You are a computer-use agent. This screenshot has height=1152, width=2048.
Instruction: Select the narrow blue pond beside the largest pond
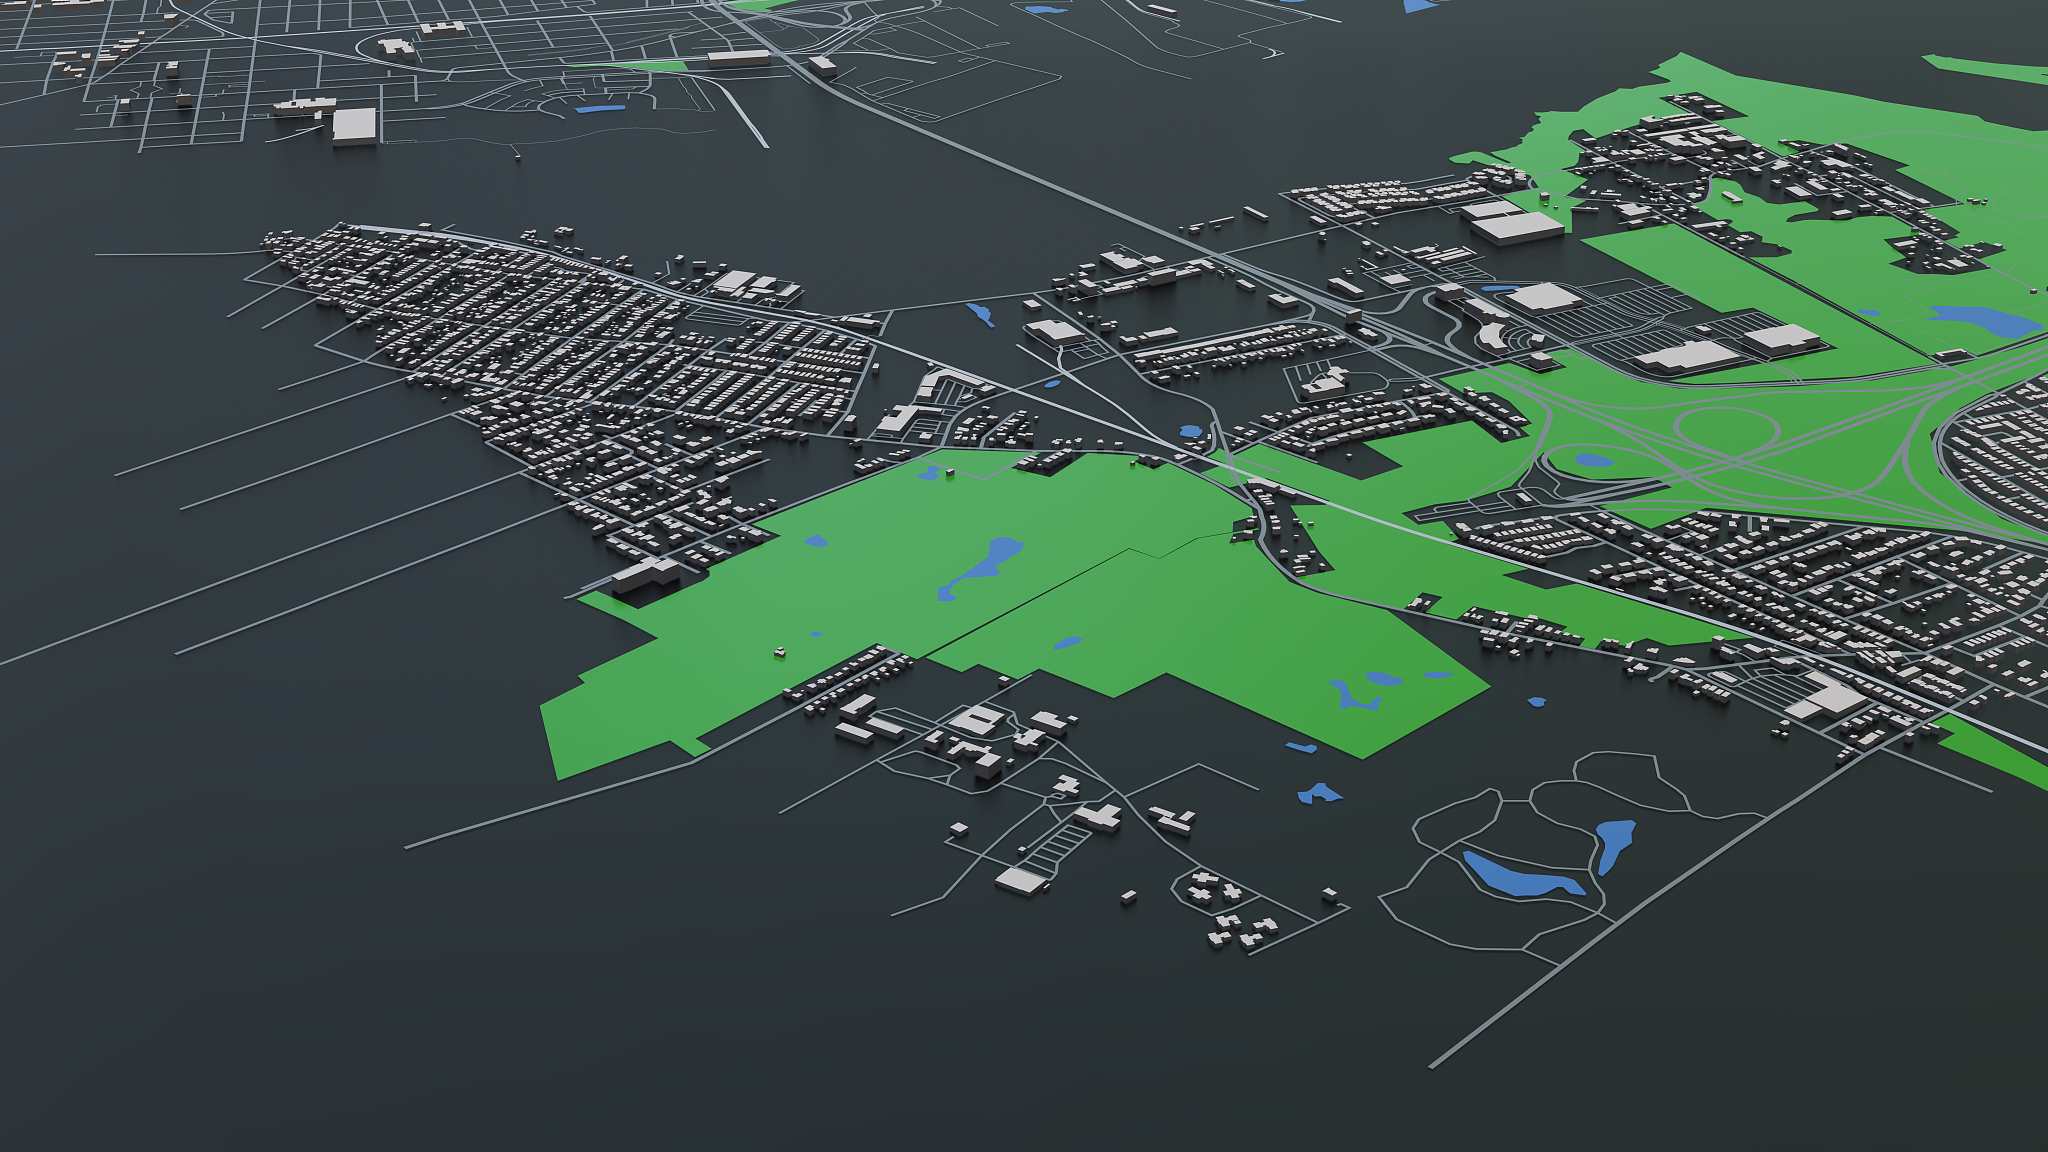(x=1612, y=842)
